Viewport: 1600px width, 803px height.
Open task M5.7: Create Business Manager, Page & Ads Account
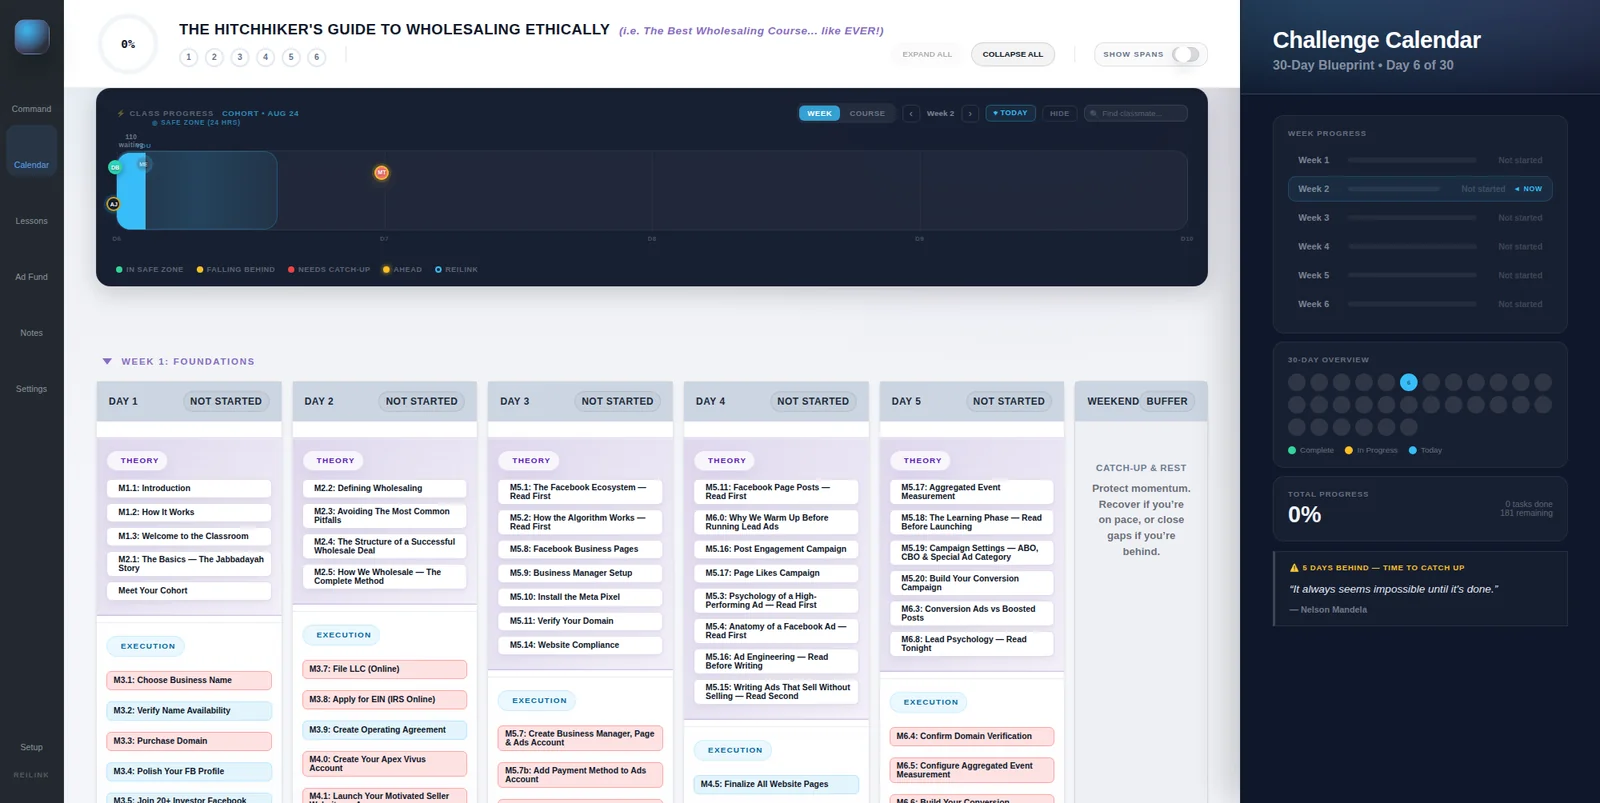580,739
